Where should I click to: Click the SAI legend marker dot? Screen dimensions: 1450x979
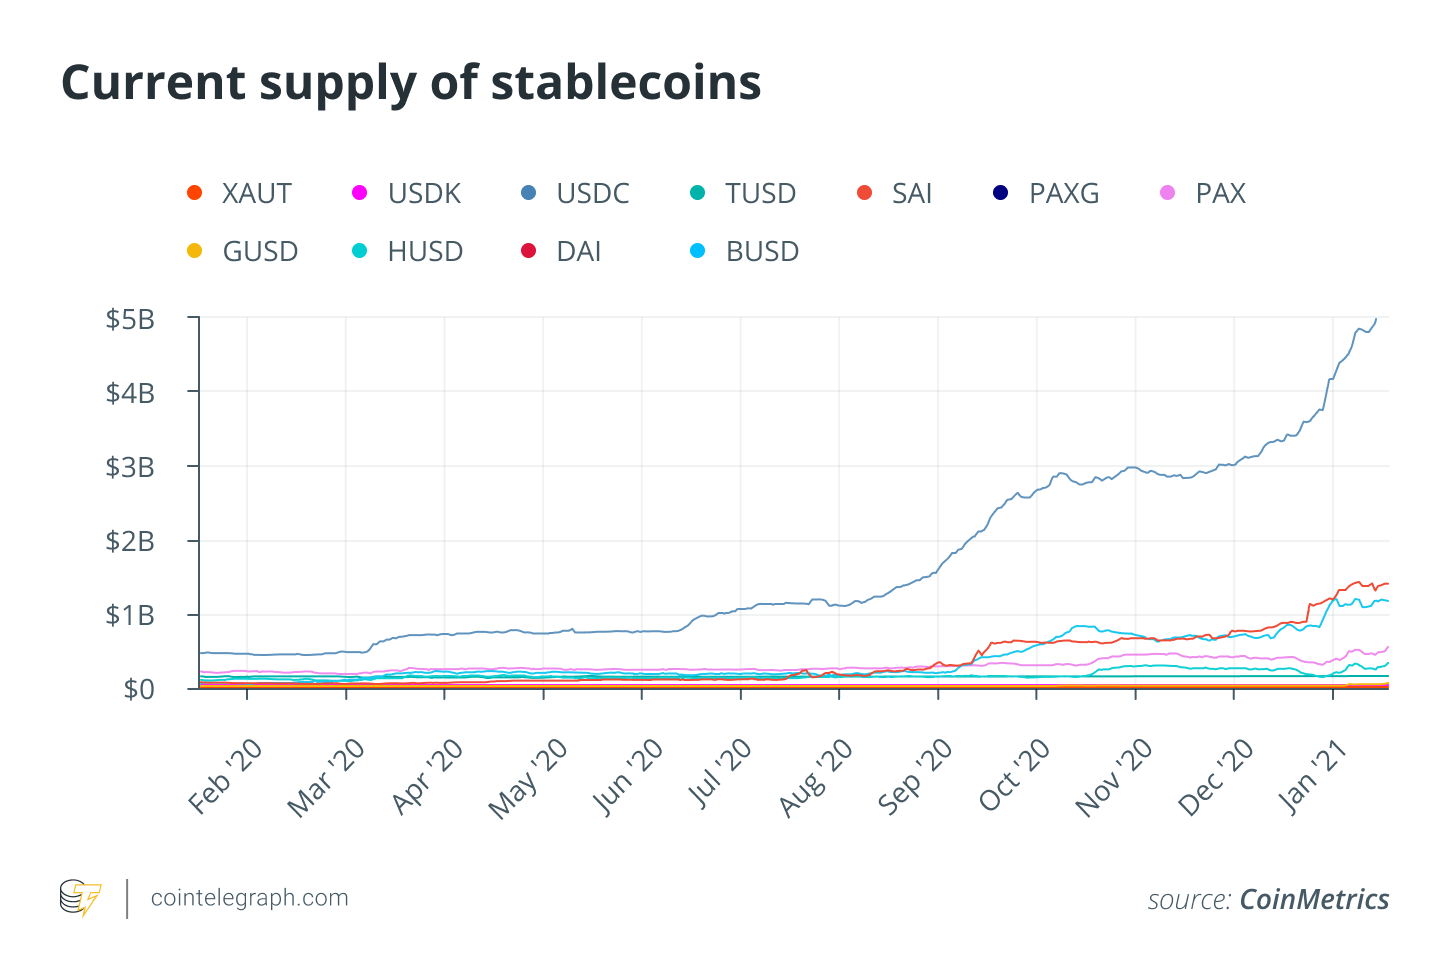tap(865, 193)
